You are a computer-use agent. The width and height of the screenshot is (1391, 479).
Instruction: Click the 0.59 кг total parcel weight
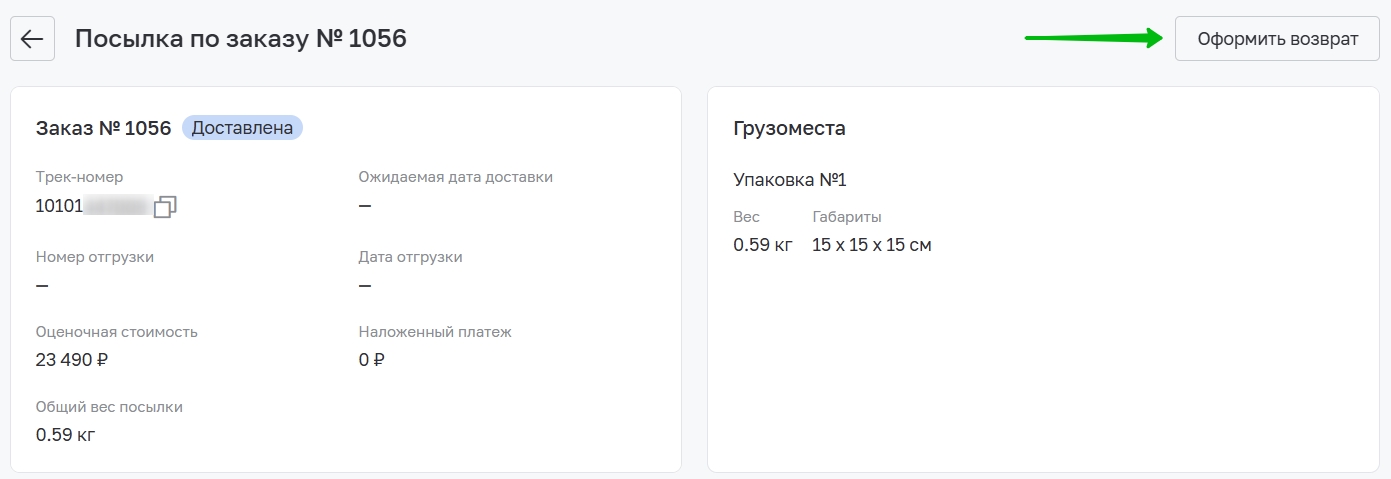[65, 435]
